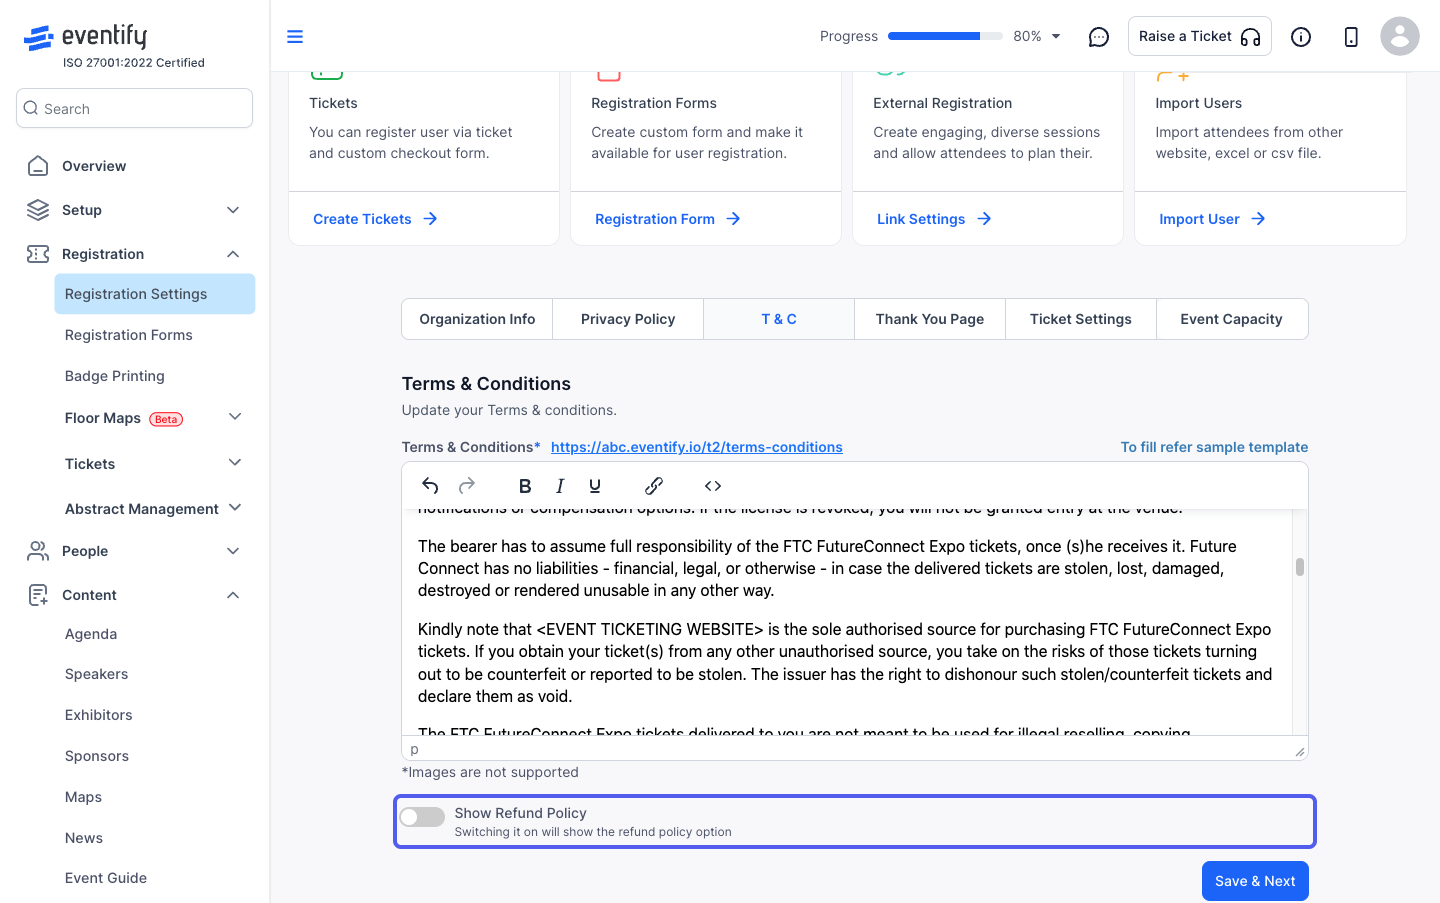Open Event Guide under Content
The height and width of the screenshot is (903, 1440).
coord(106,878)
